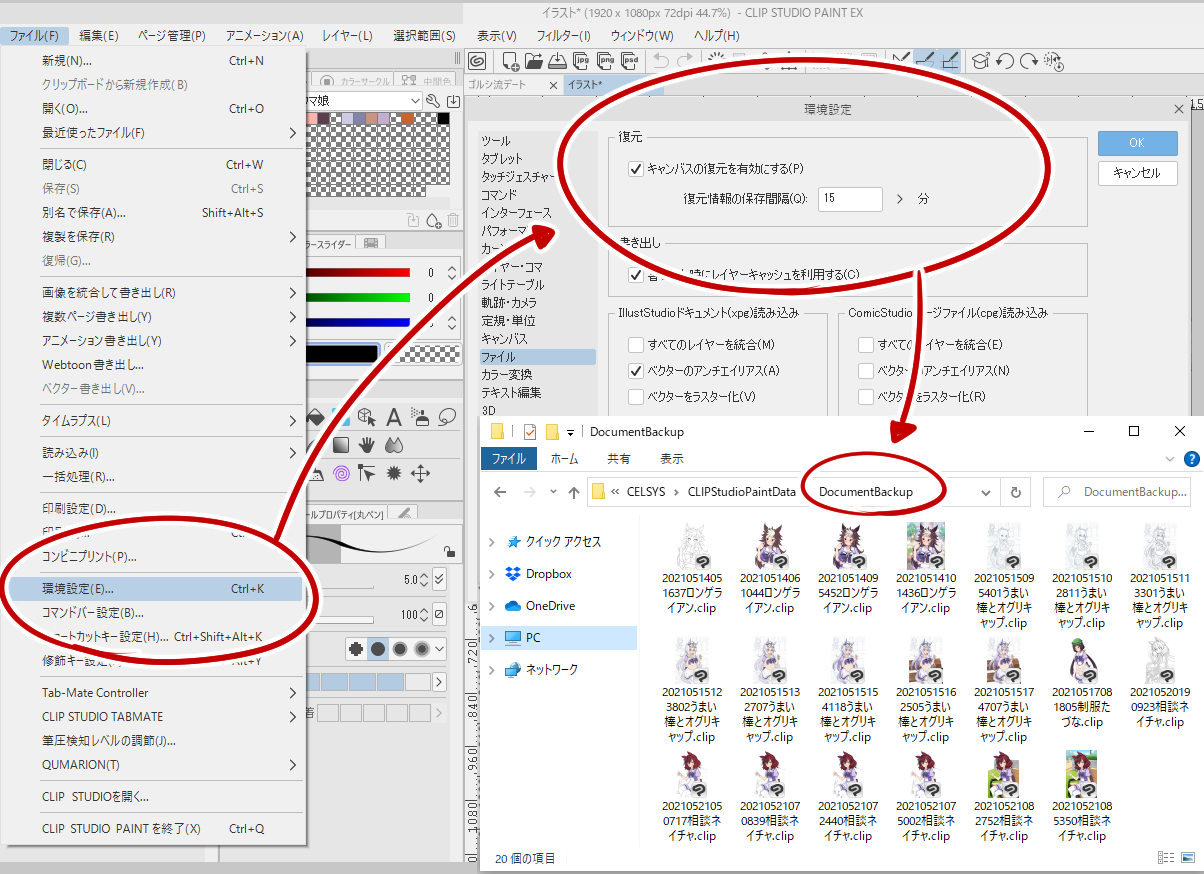Click Explorer help question mark icon
The image size is (1204, 874).
(x=1191, y=459)
